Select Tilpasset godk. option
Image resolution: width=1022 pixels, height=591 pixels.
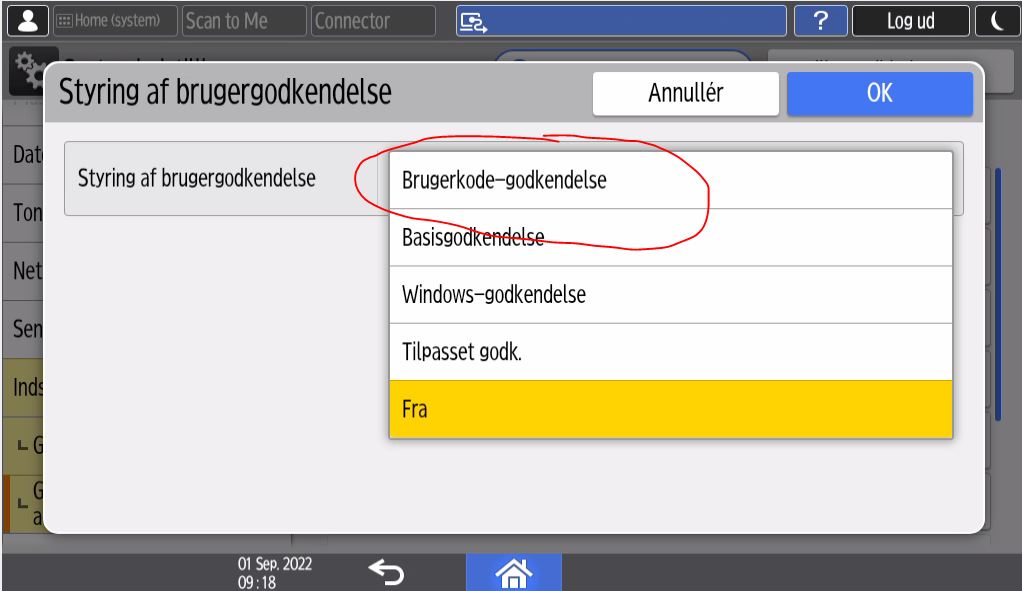point(670,352)
